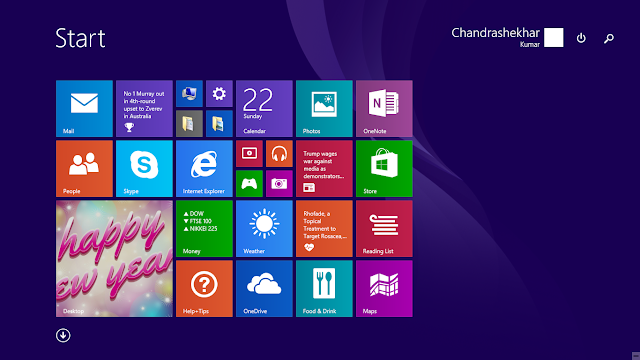Viewport: 640px width, 360px height.
Task: Open the Help+Tips tile
Action: (204, 289)
